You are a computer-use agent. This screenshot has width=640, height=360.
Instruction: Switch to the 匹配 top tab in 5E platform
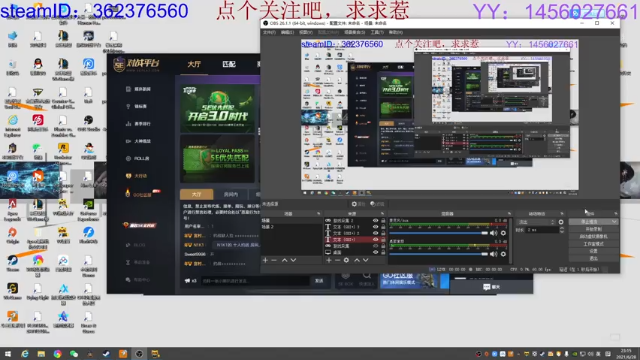[229, 64]
